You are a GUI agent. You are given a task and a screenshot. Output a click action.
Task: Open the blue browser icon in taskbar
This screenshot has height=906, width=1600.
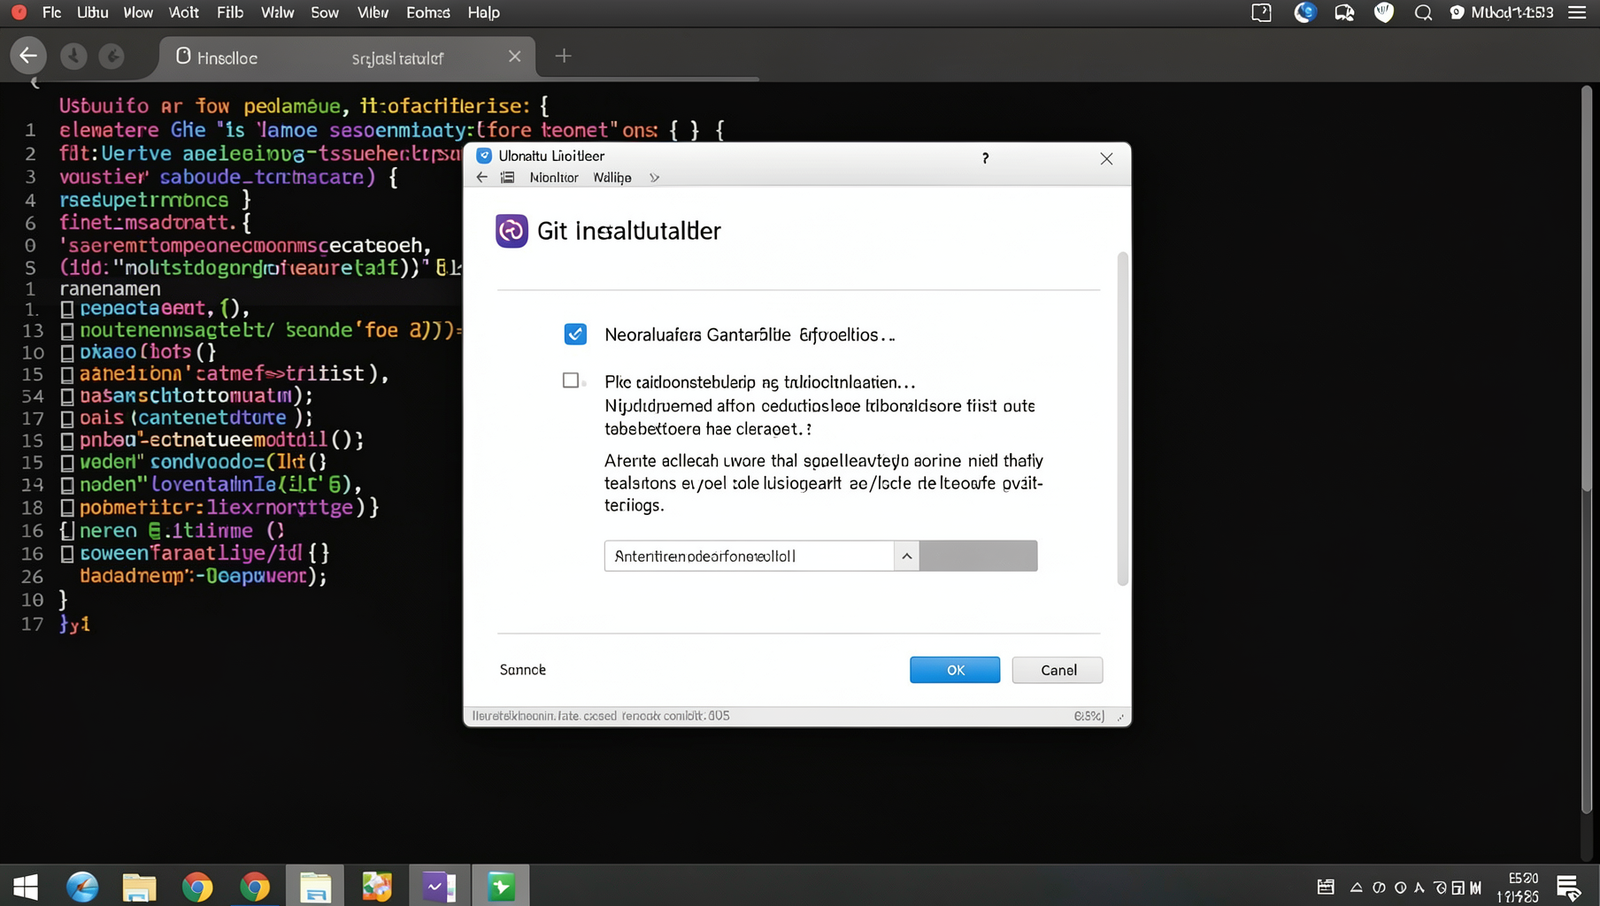(x=83, y=886)
